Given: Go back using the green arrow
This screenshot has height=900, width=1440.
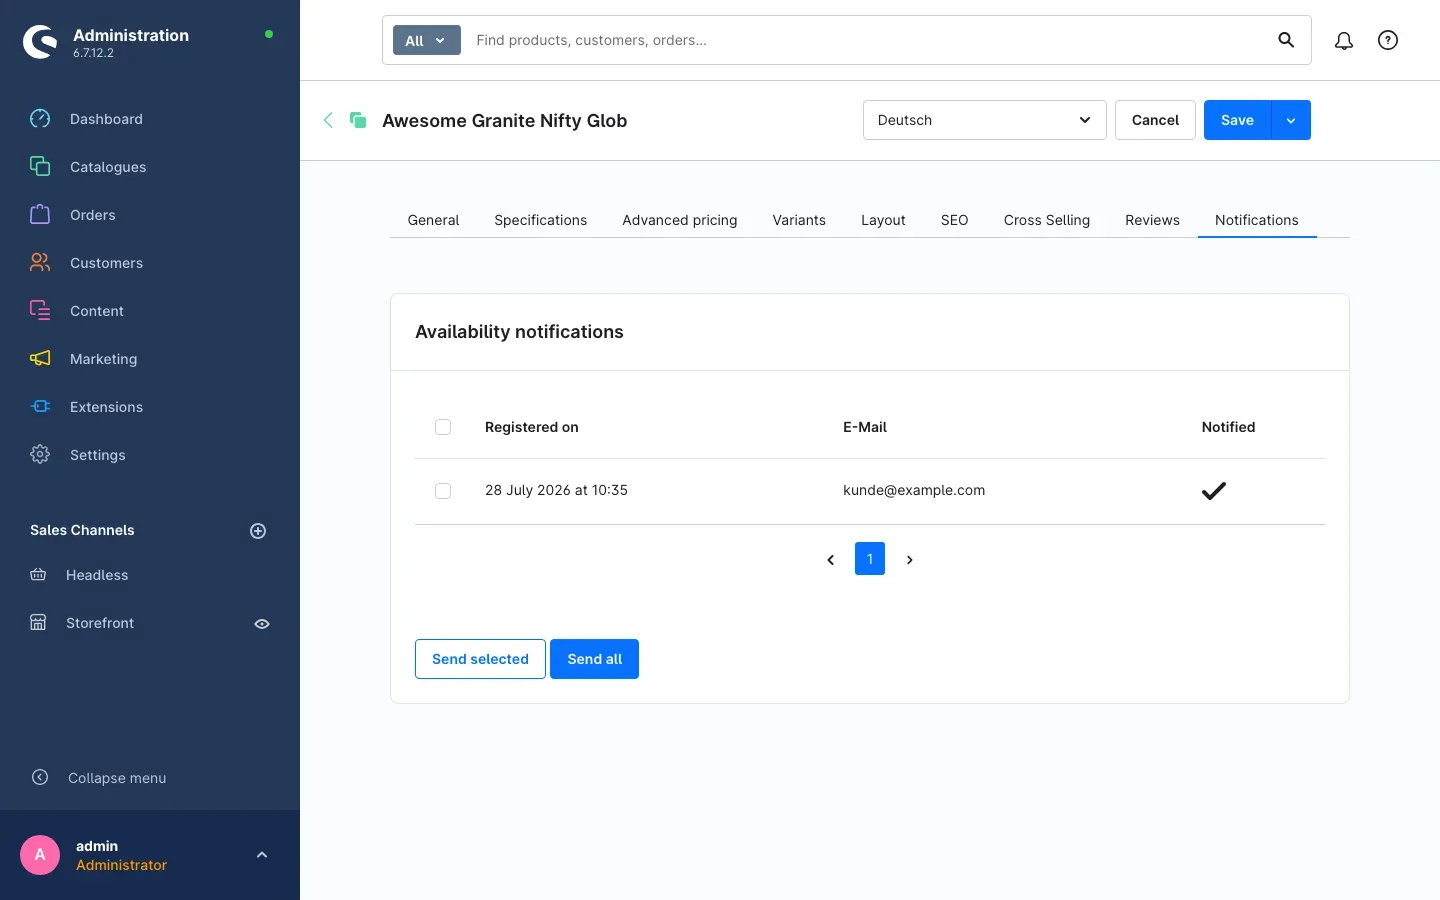Looking at the screenshot, I should [328, 120].
